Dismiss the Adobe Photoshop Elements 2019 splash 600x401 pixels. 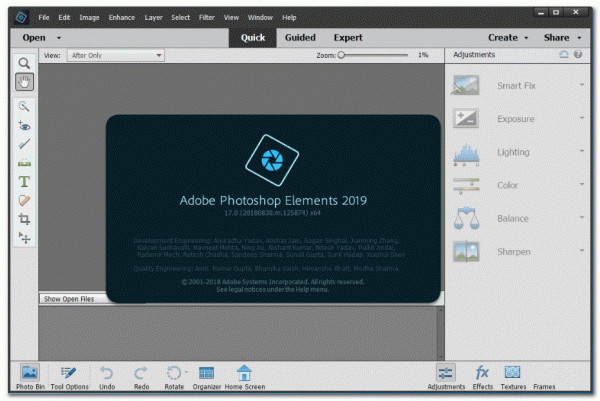pos(273,209)
